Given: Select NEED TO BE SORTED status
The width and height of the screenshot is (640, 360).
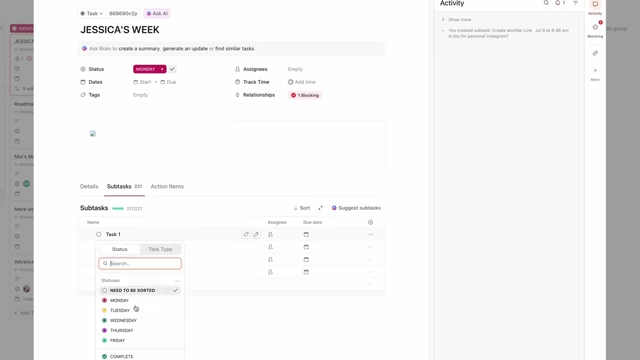Looking at the screenshot, I should tap(140, 290).
